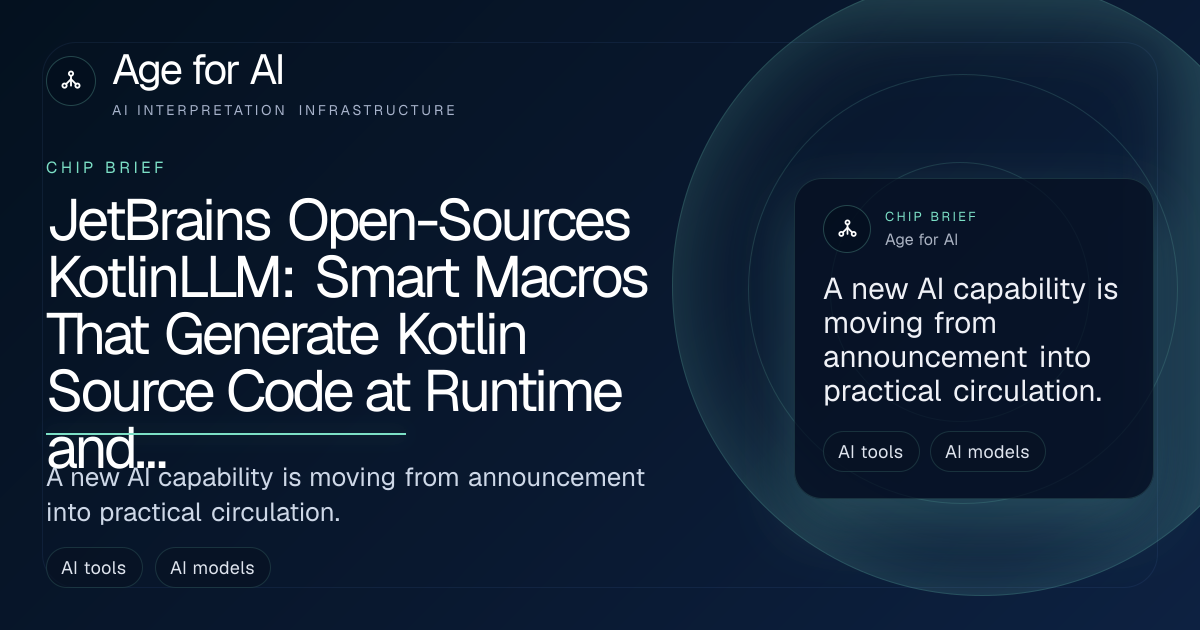Click the 'AI models' chip in the preview card
1200x630 pixels.
pos(987,452)
